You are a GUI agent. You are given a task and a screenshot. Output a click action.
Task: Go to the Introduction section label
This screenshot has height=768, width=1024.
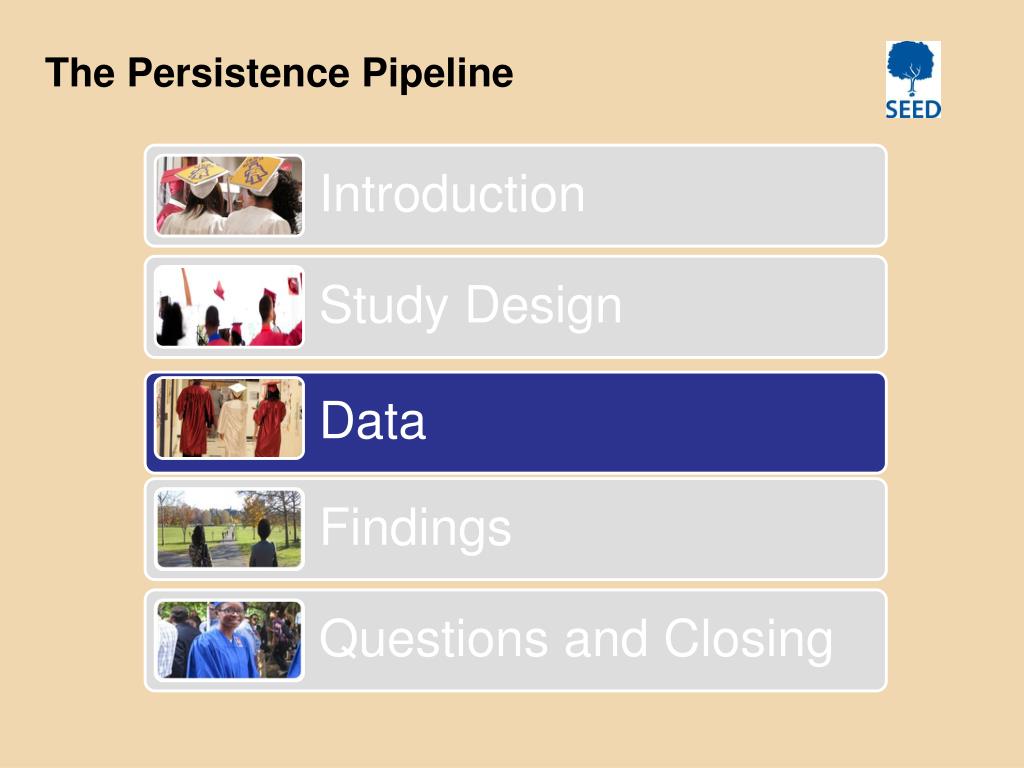pos(452,194)
